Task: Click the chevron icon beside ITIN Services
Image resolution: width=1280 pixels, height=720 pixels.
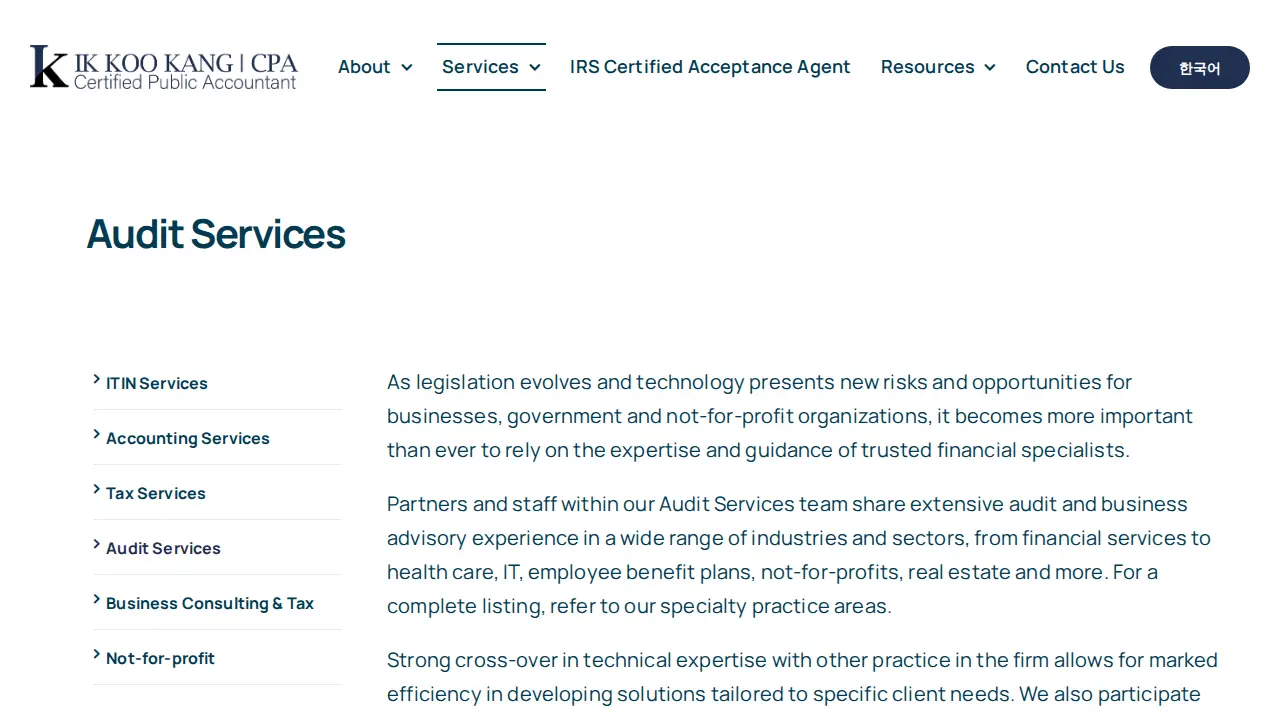Action: (x=97, y=379)
